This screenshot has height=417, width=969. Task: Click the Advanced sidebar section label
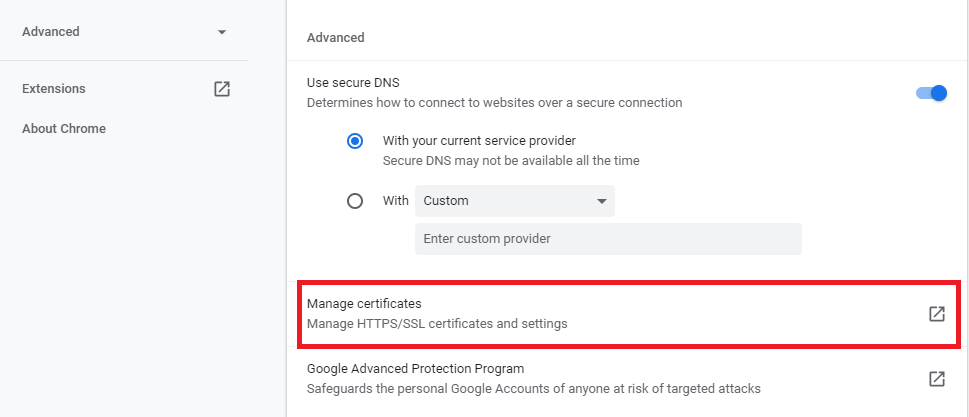pyautogui.click(x=51, y=32)
